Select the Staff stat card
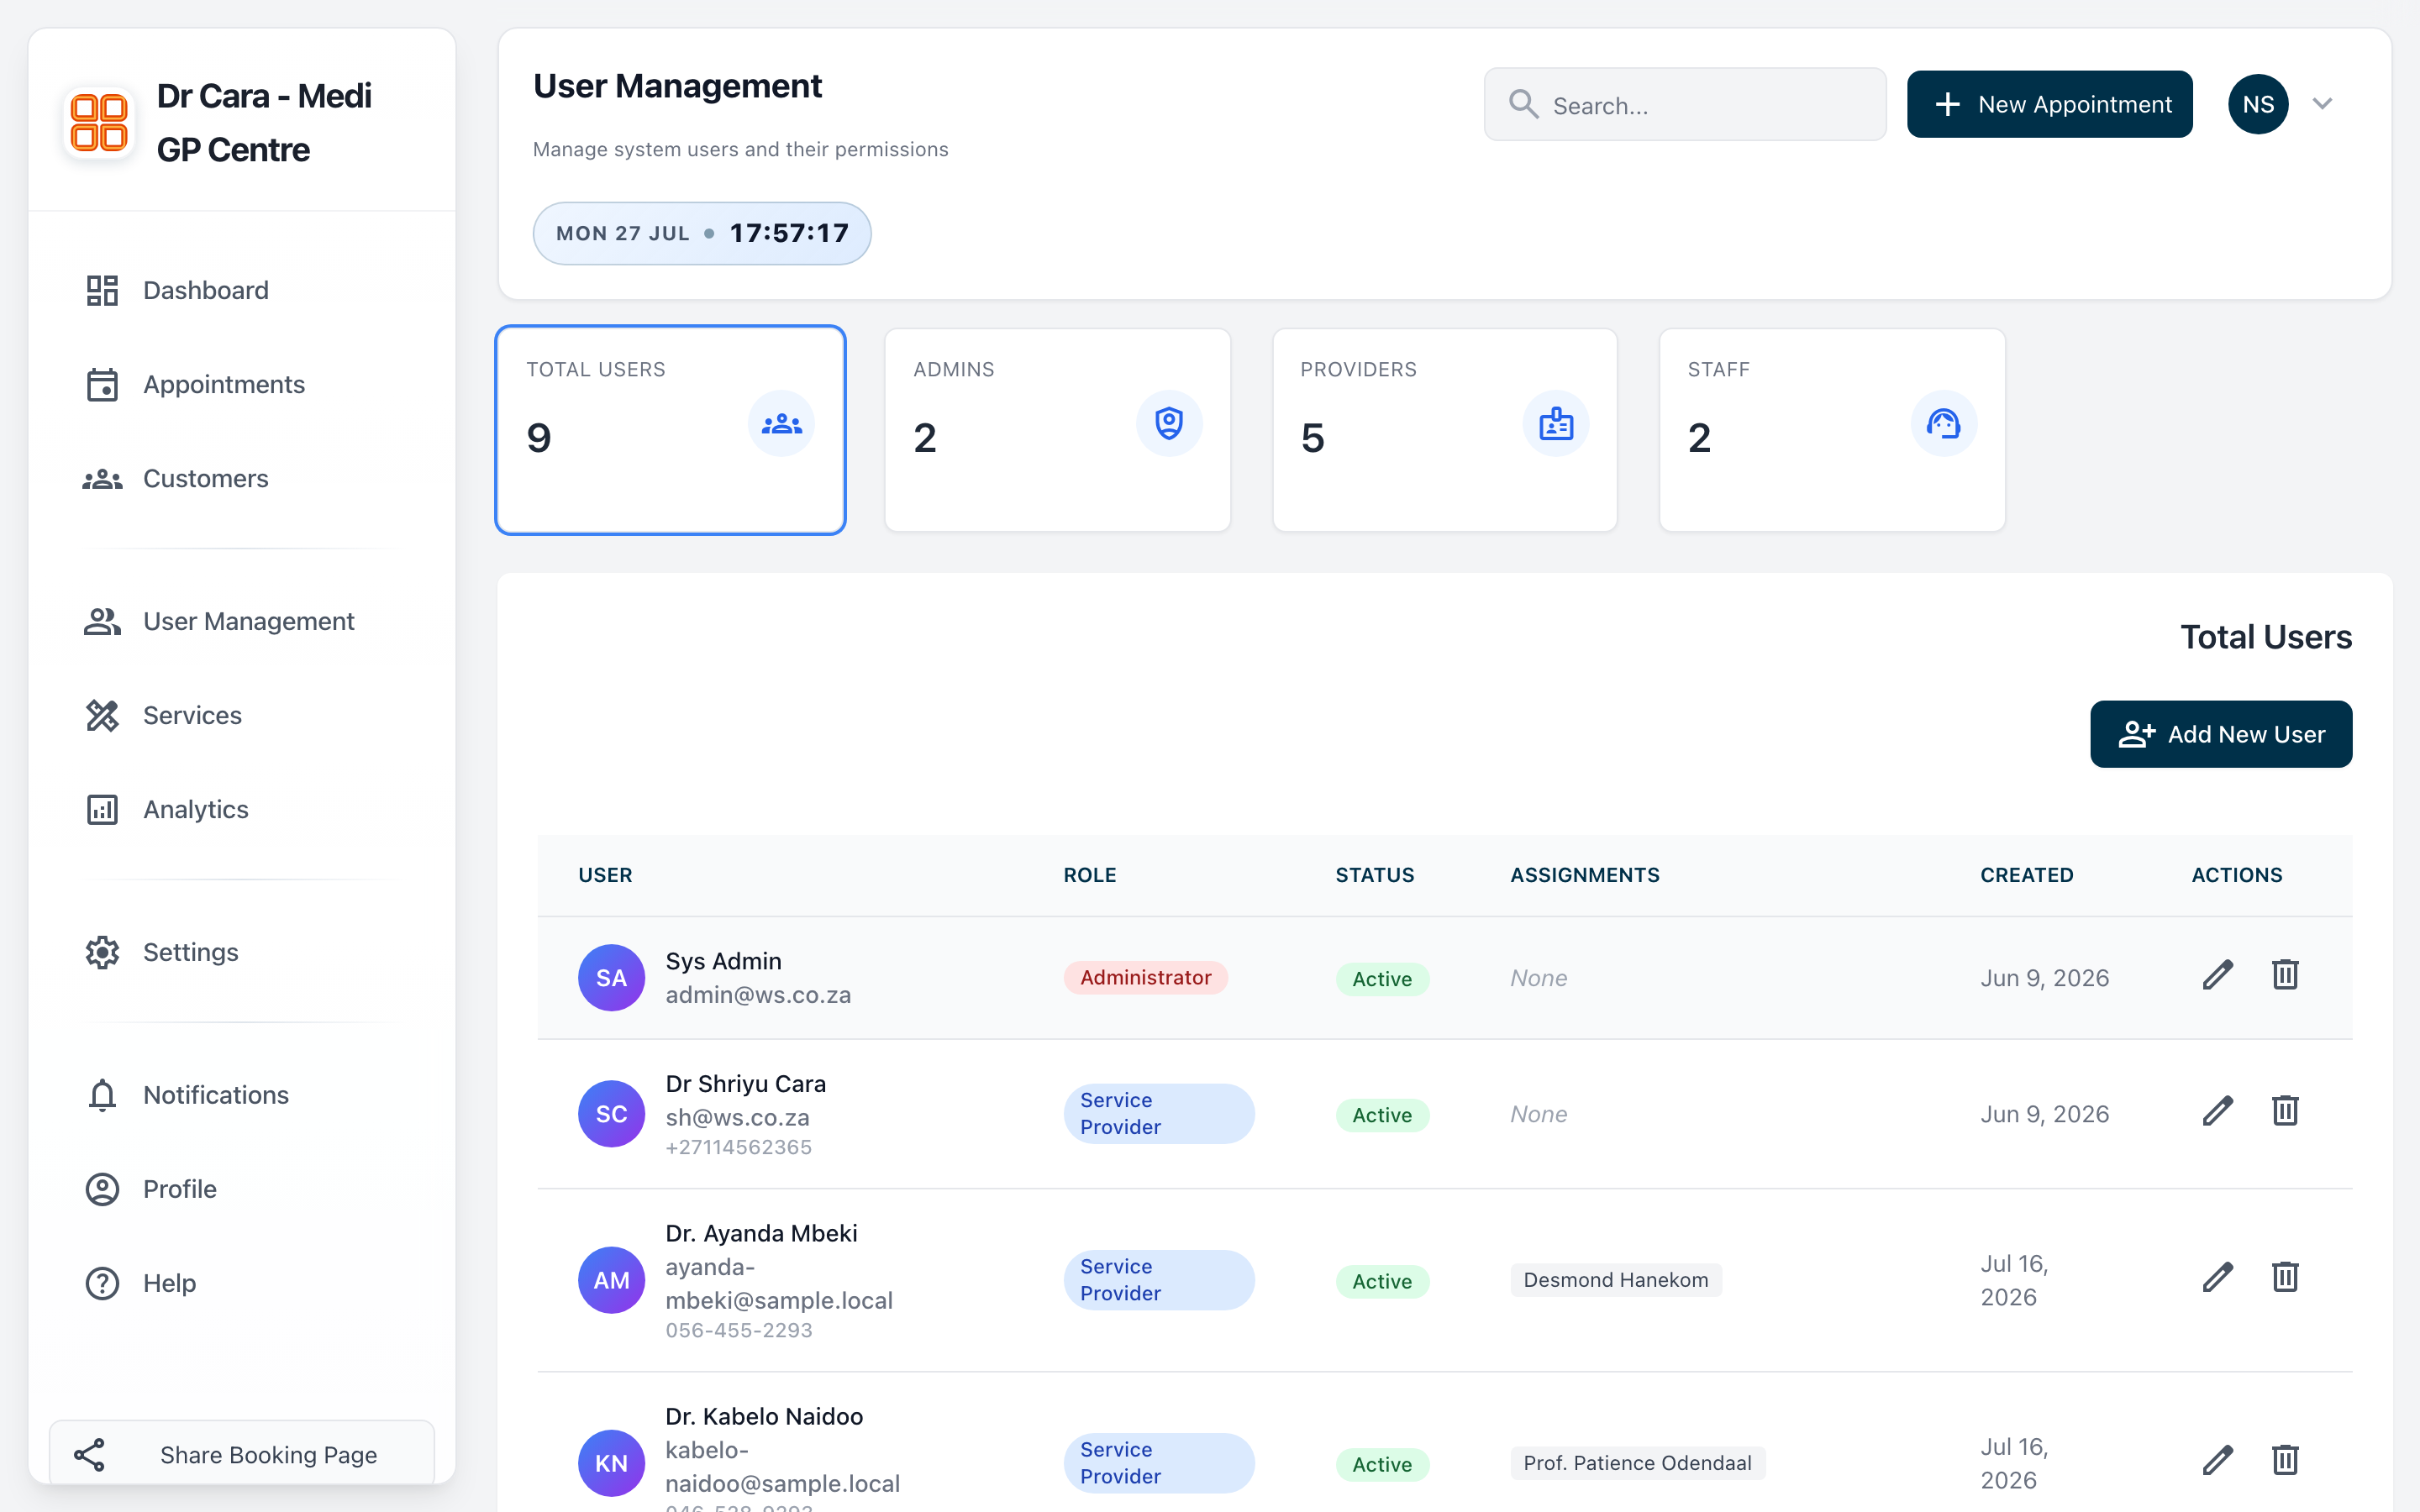Image resolution: width=2420 pixels, height=1512 pixels. (x=1832, y=430)
